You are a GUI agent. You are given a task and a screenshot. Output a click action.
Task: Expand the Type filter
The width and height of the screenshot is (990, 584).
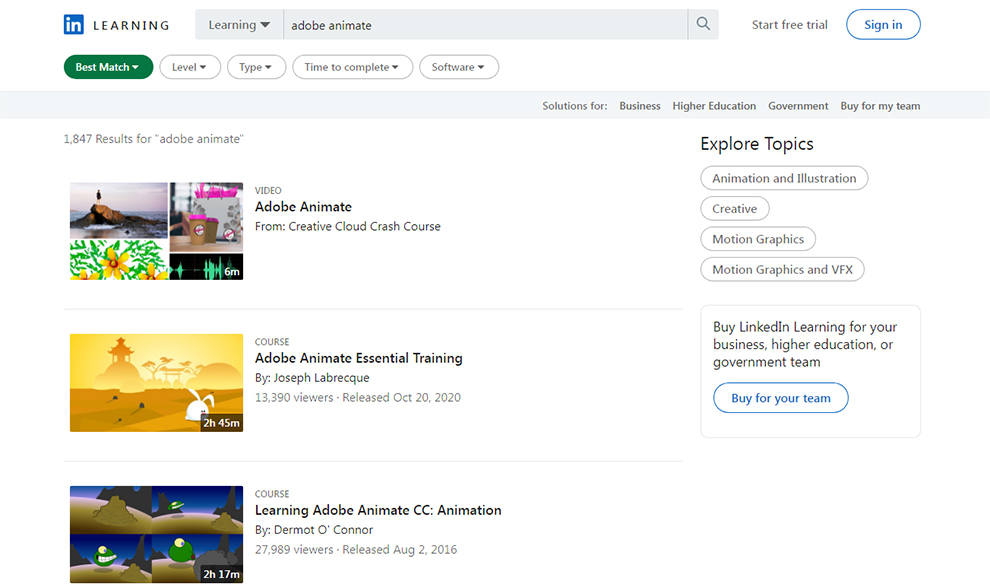(x=255, y=67)
